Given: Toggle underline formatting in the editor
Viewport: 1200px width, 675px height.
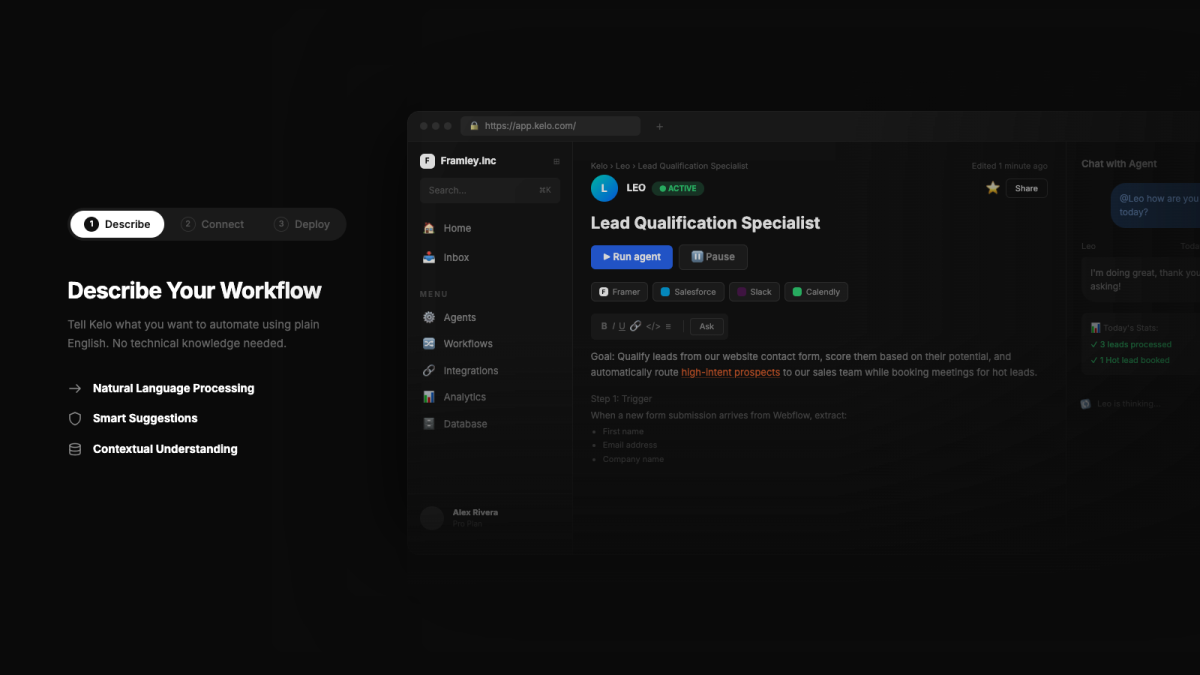Looking at the screenshot, I should (x=622, y=326).
